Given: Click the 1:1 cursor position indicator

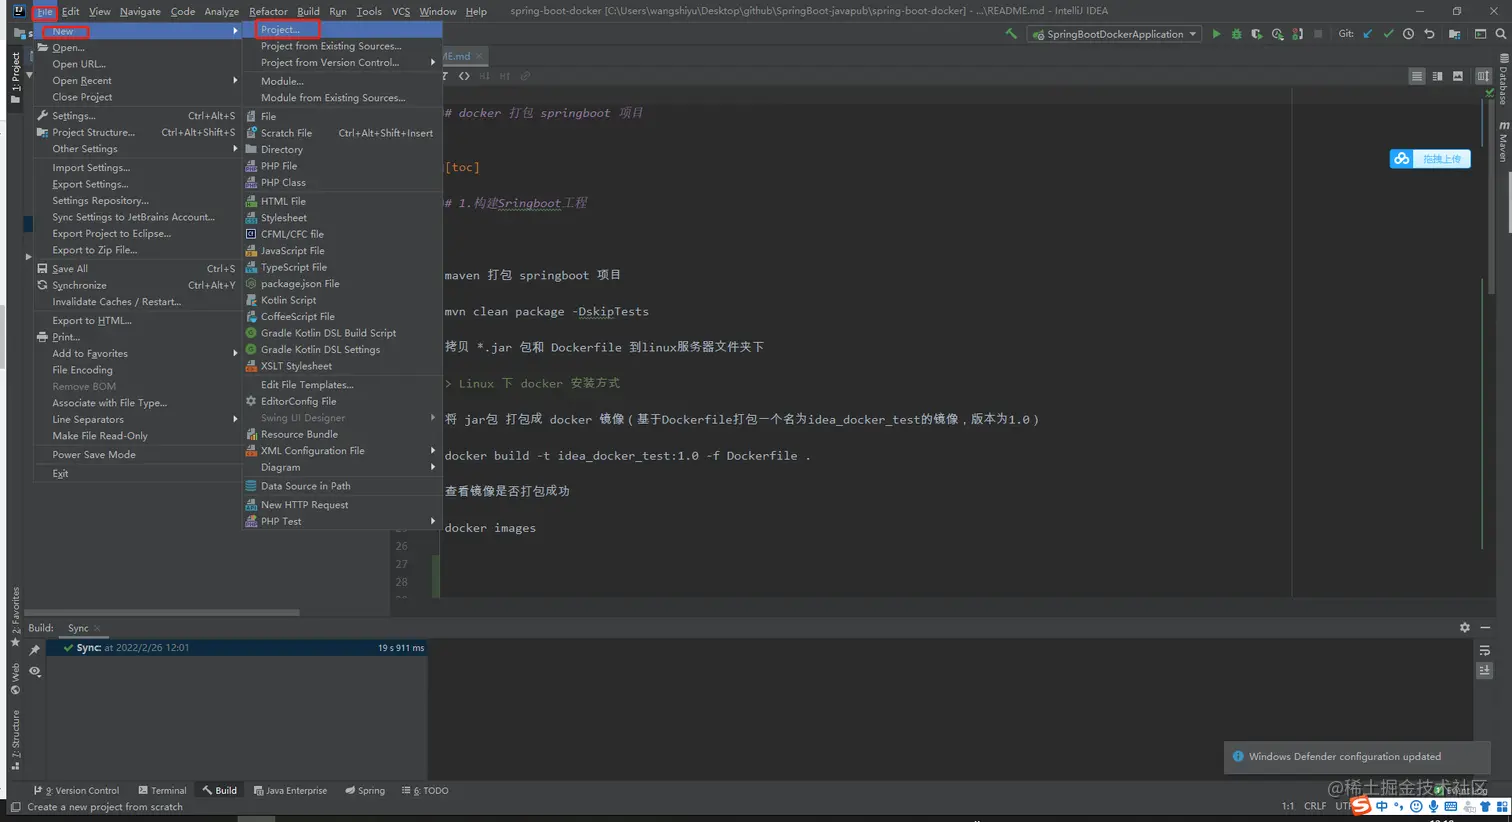Looking at the screenshot, I should [x=1288, y=806].
